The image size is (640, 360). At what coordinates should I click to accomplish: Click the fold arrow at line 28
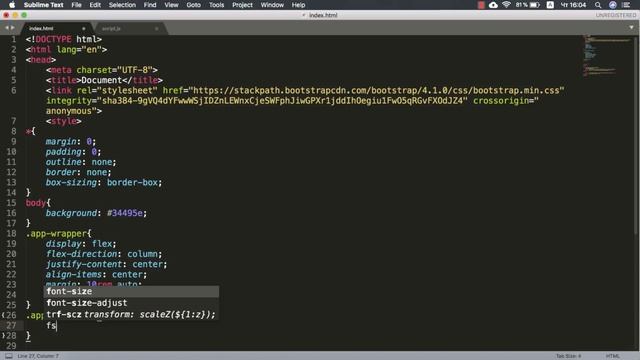(3, 336)
